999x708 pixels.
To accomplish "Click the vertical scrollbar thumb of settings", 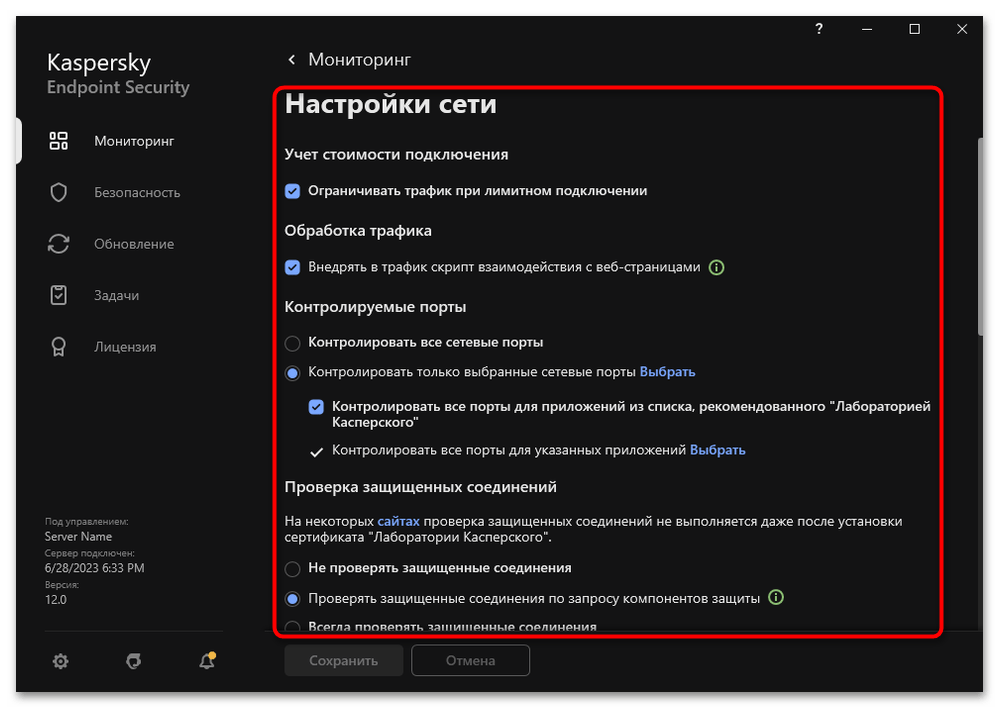I will click(x=981, y=236).
